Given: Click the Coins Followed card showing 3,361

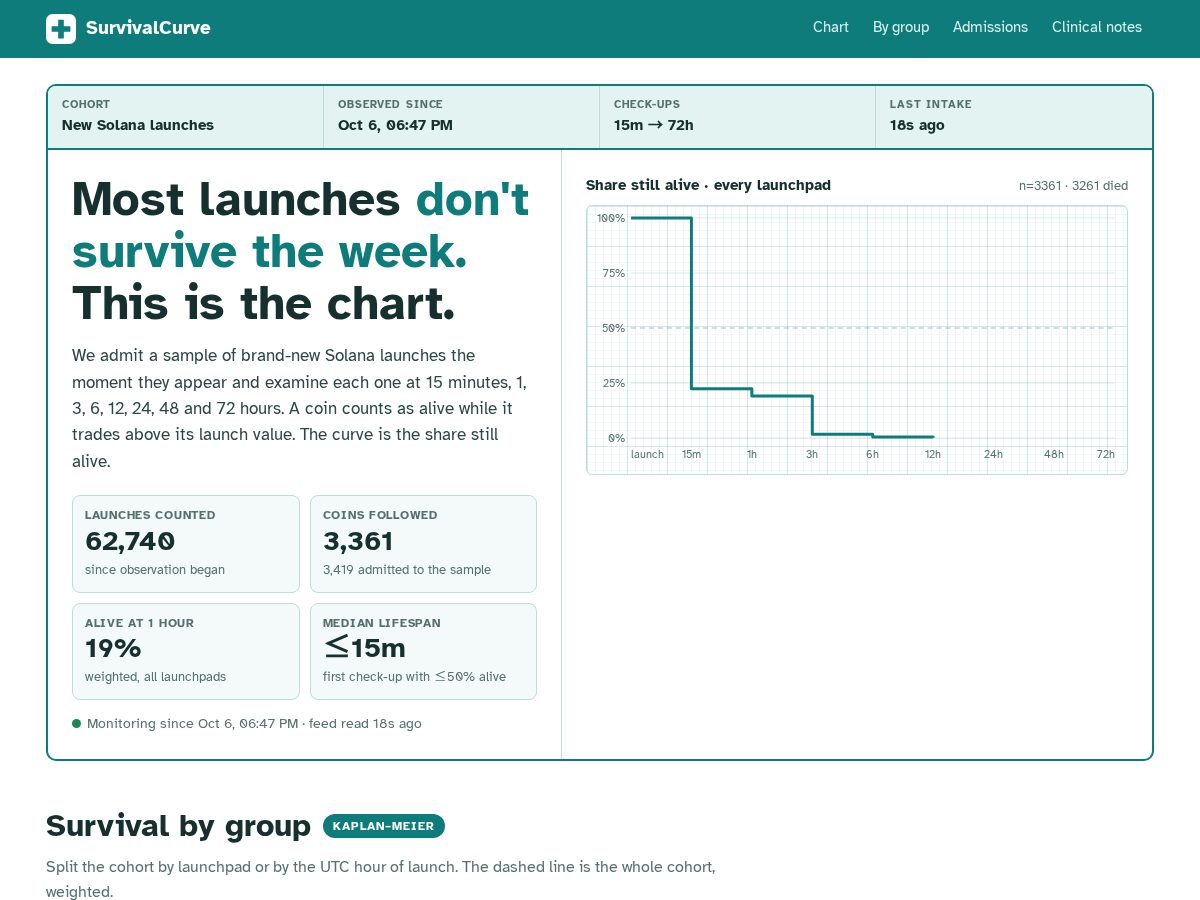Looking at the screenshot, I should pyautogui.click(x=423, y=544).
